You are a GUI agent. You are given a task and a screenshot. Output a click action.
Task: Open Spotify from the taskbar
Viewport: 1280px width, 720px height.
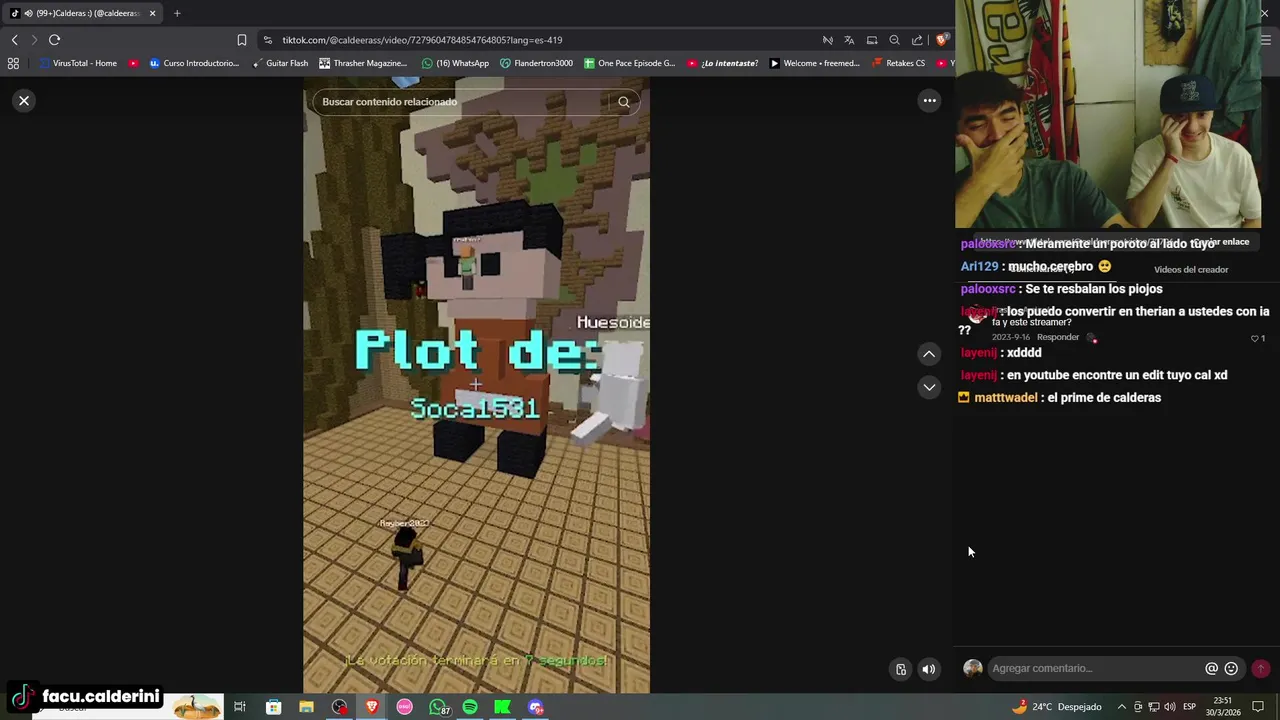pyautogui.click(x=470, y=707)
